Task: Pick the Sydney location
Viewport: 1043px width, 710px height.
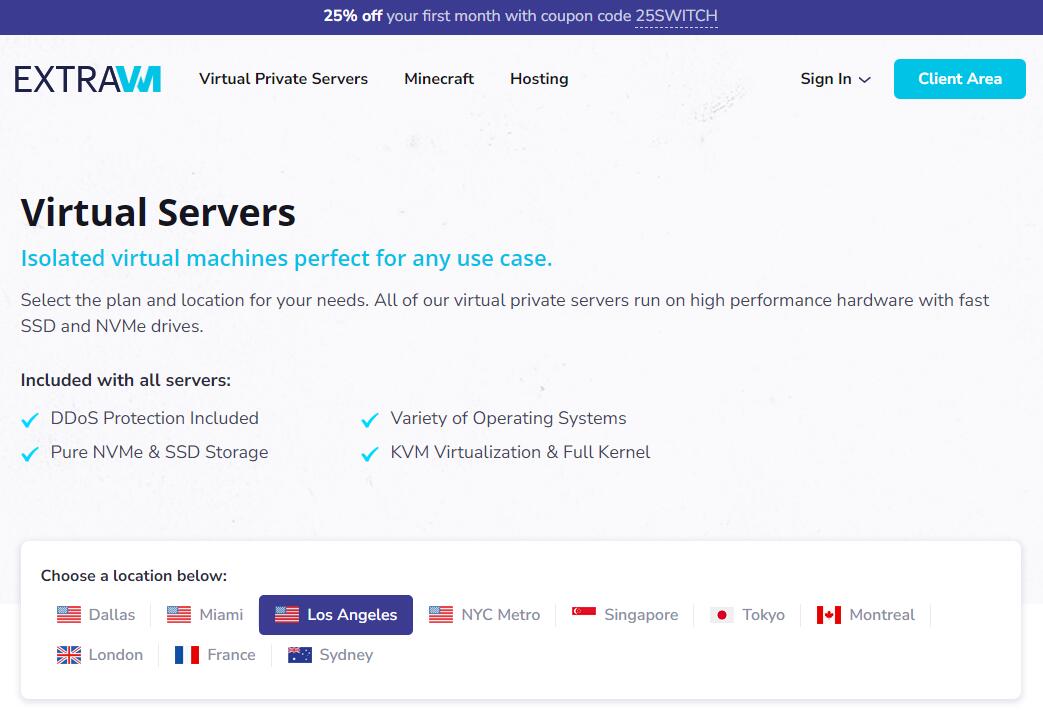Action: coord(330,655)
